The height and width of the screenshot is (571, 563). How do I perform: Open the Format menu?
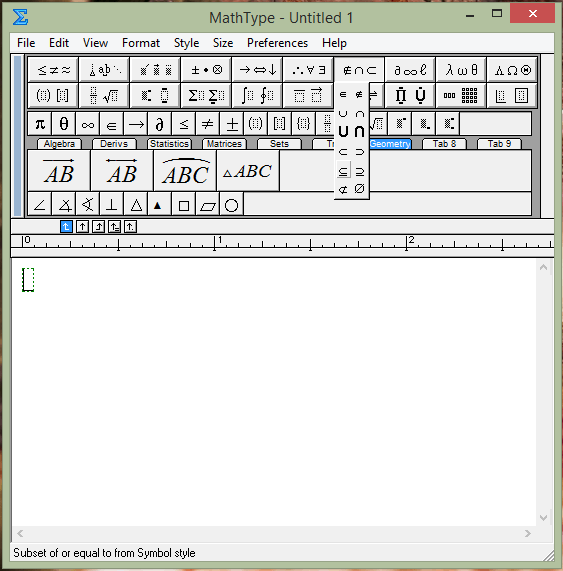tap(141, 43)
